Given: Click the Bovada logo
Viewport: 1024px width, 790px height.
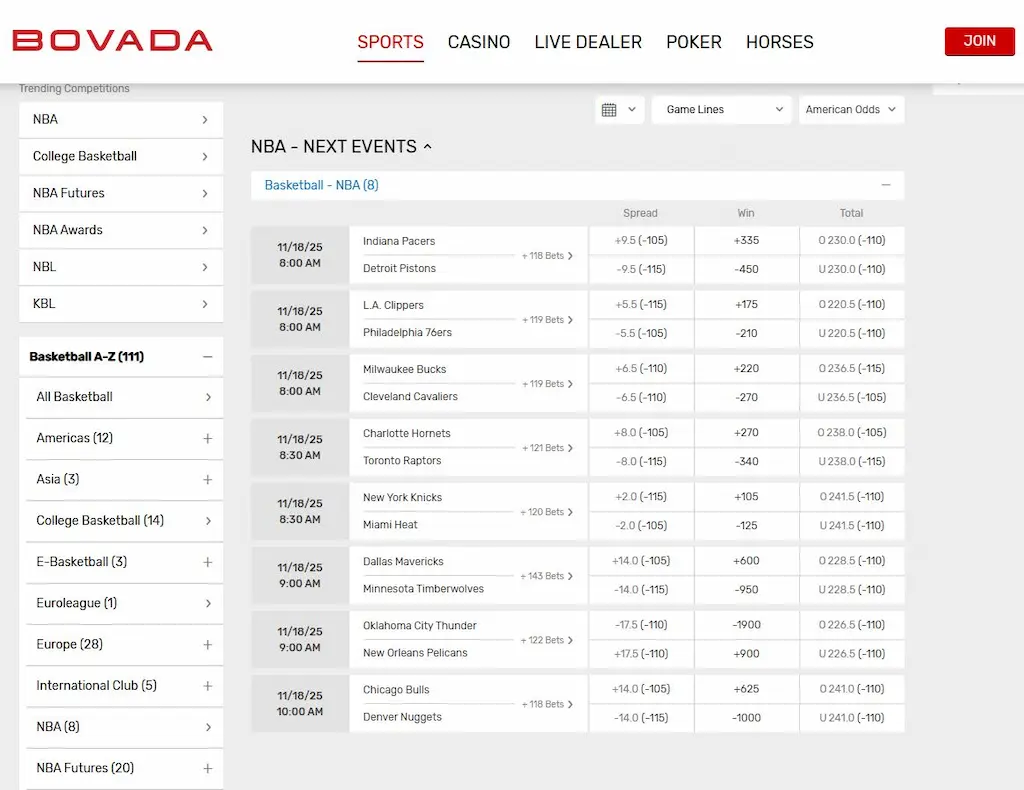Looking at the screenshot, I should coord(112,41).
